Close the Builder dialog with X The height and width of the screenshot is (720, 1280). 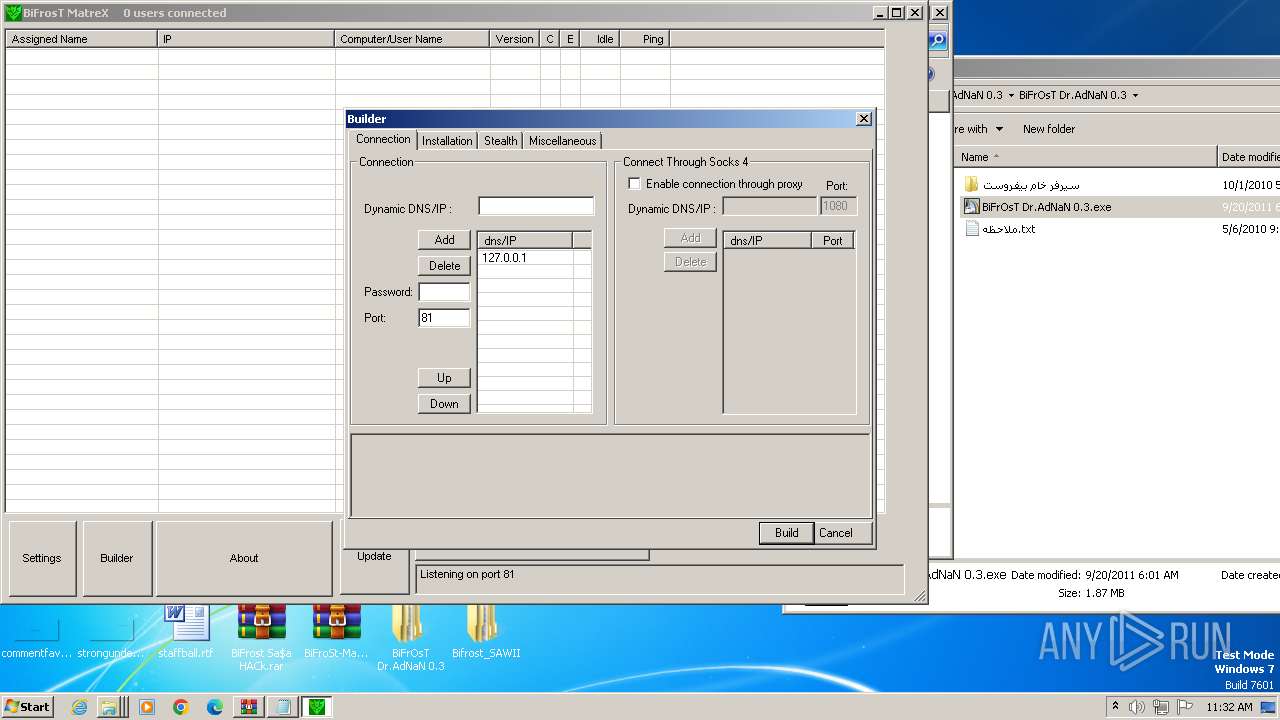click(x=864, y=118)
